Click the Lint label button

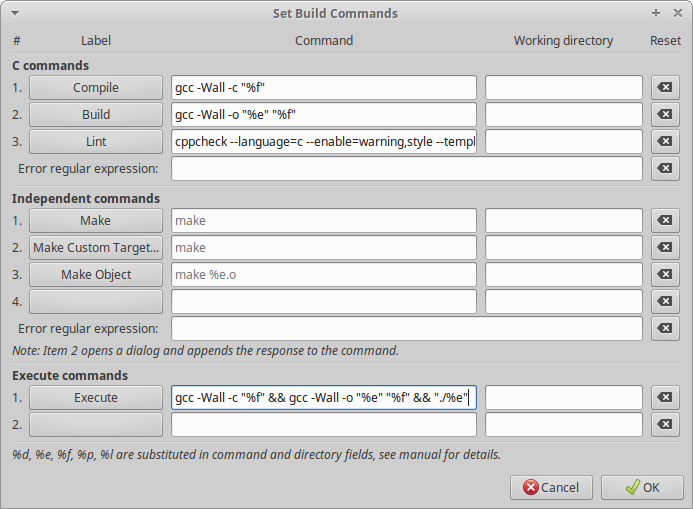[x=96, y=142]
